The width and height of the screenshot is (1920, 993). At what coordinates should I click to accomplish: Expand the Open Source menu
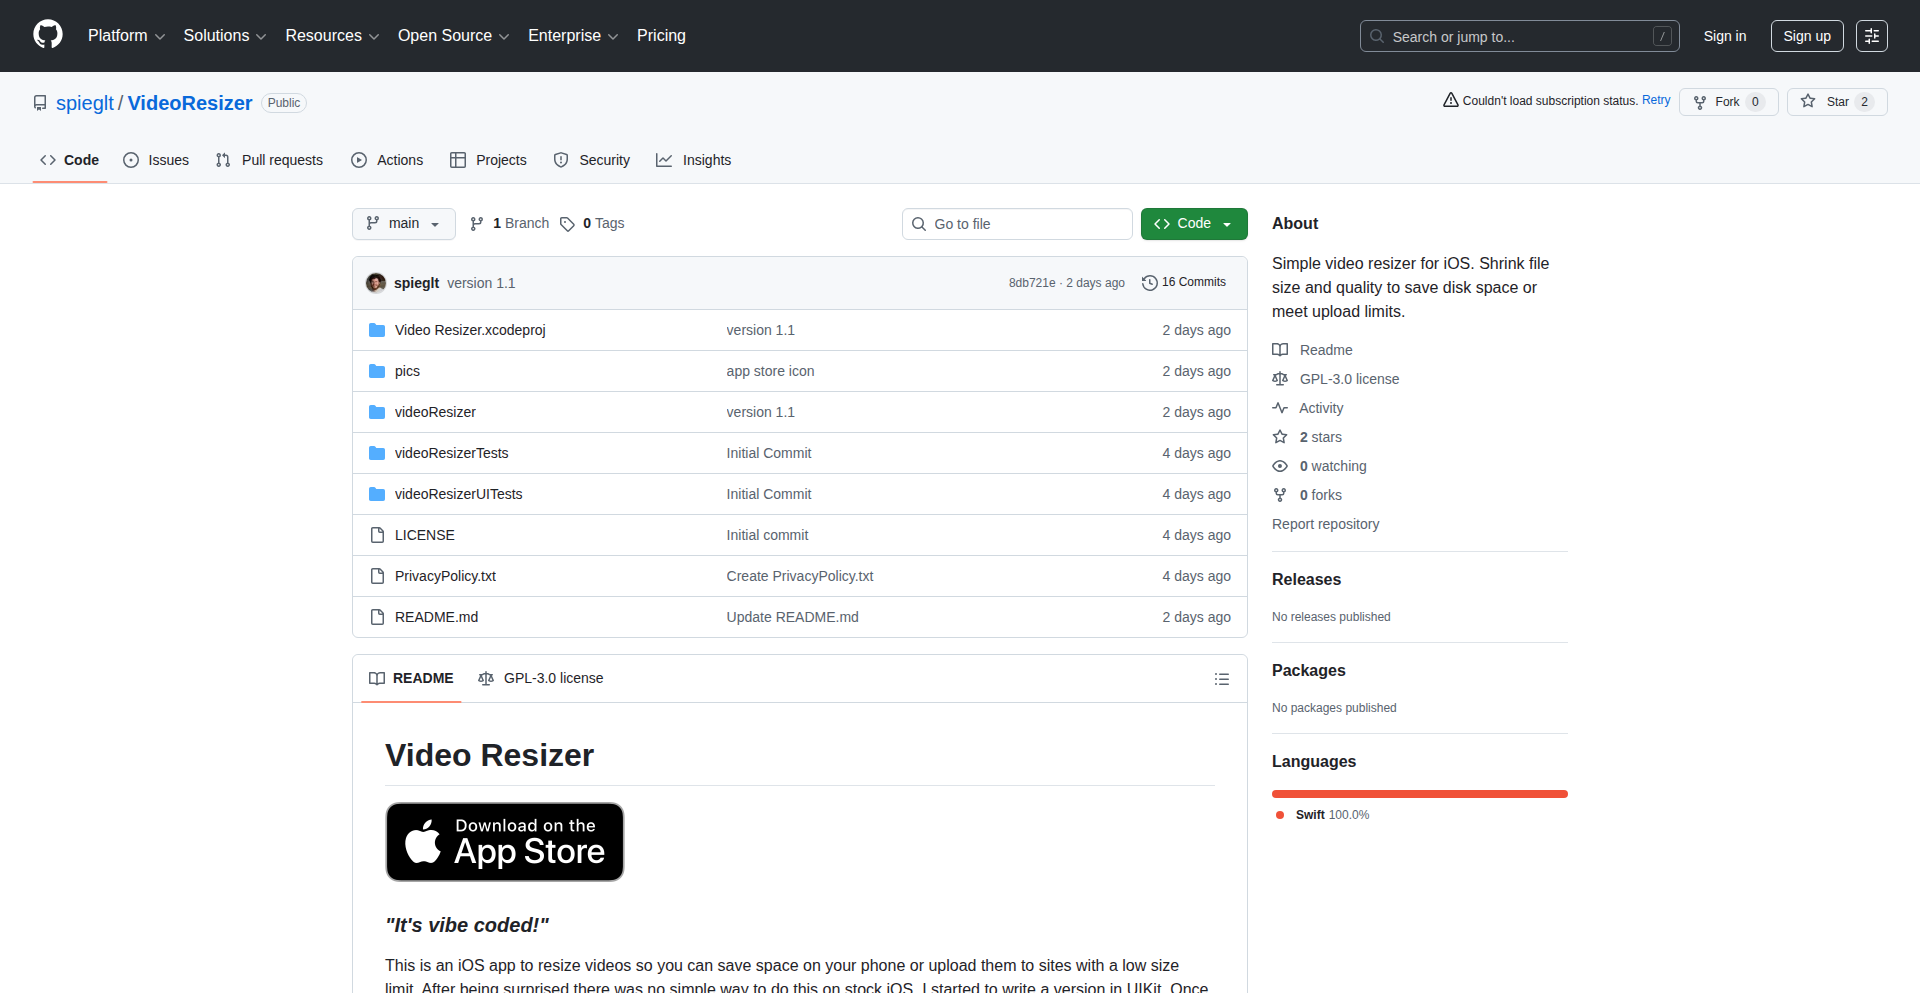point(453,36)
